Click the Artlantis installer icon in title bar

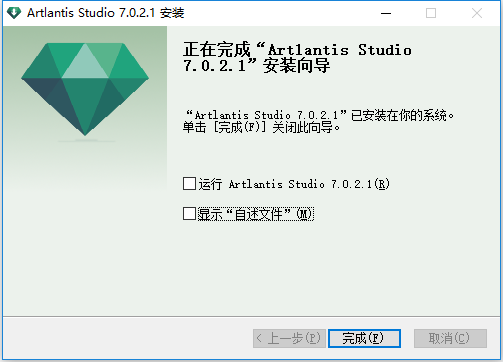(x=14, y=13)
